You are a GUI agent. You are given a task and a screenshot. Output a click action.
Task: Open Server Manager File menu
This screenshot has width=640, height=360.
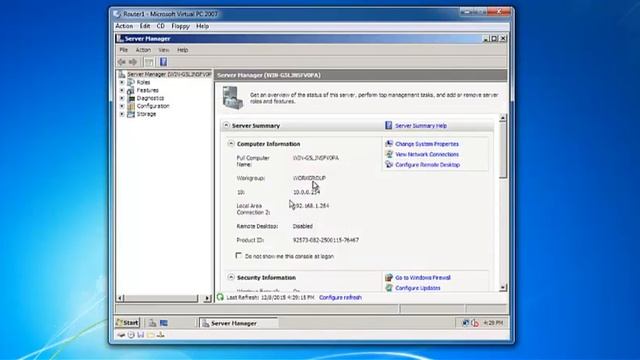click(124, 50)
